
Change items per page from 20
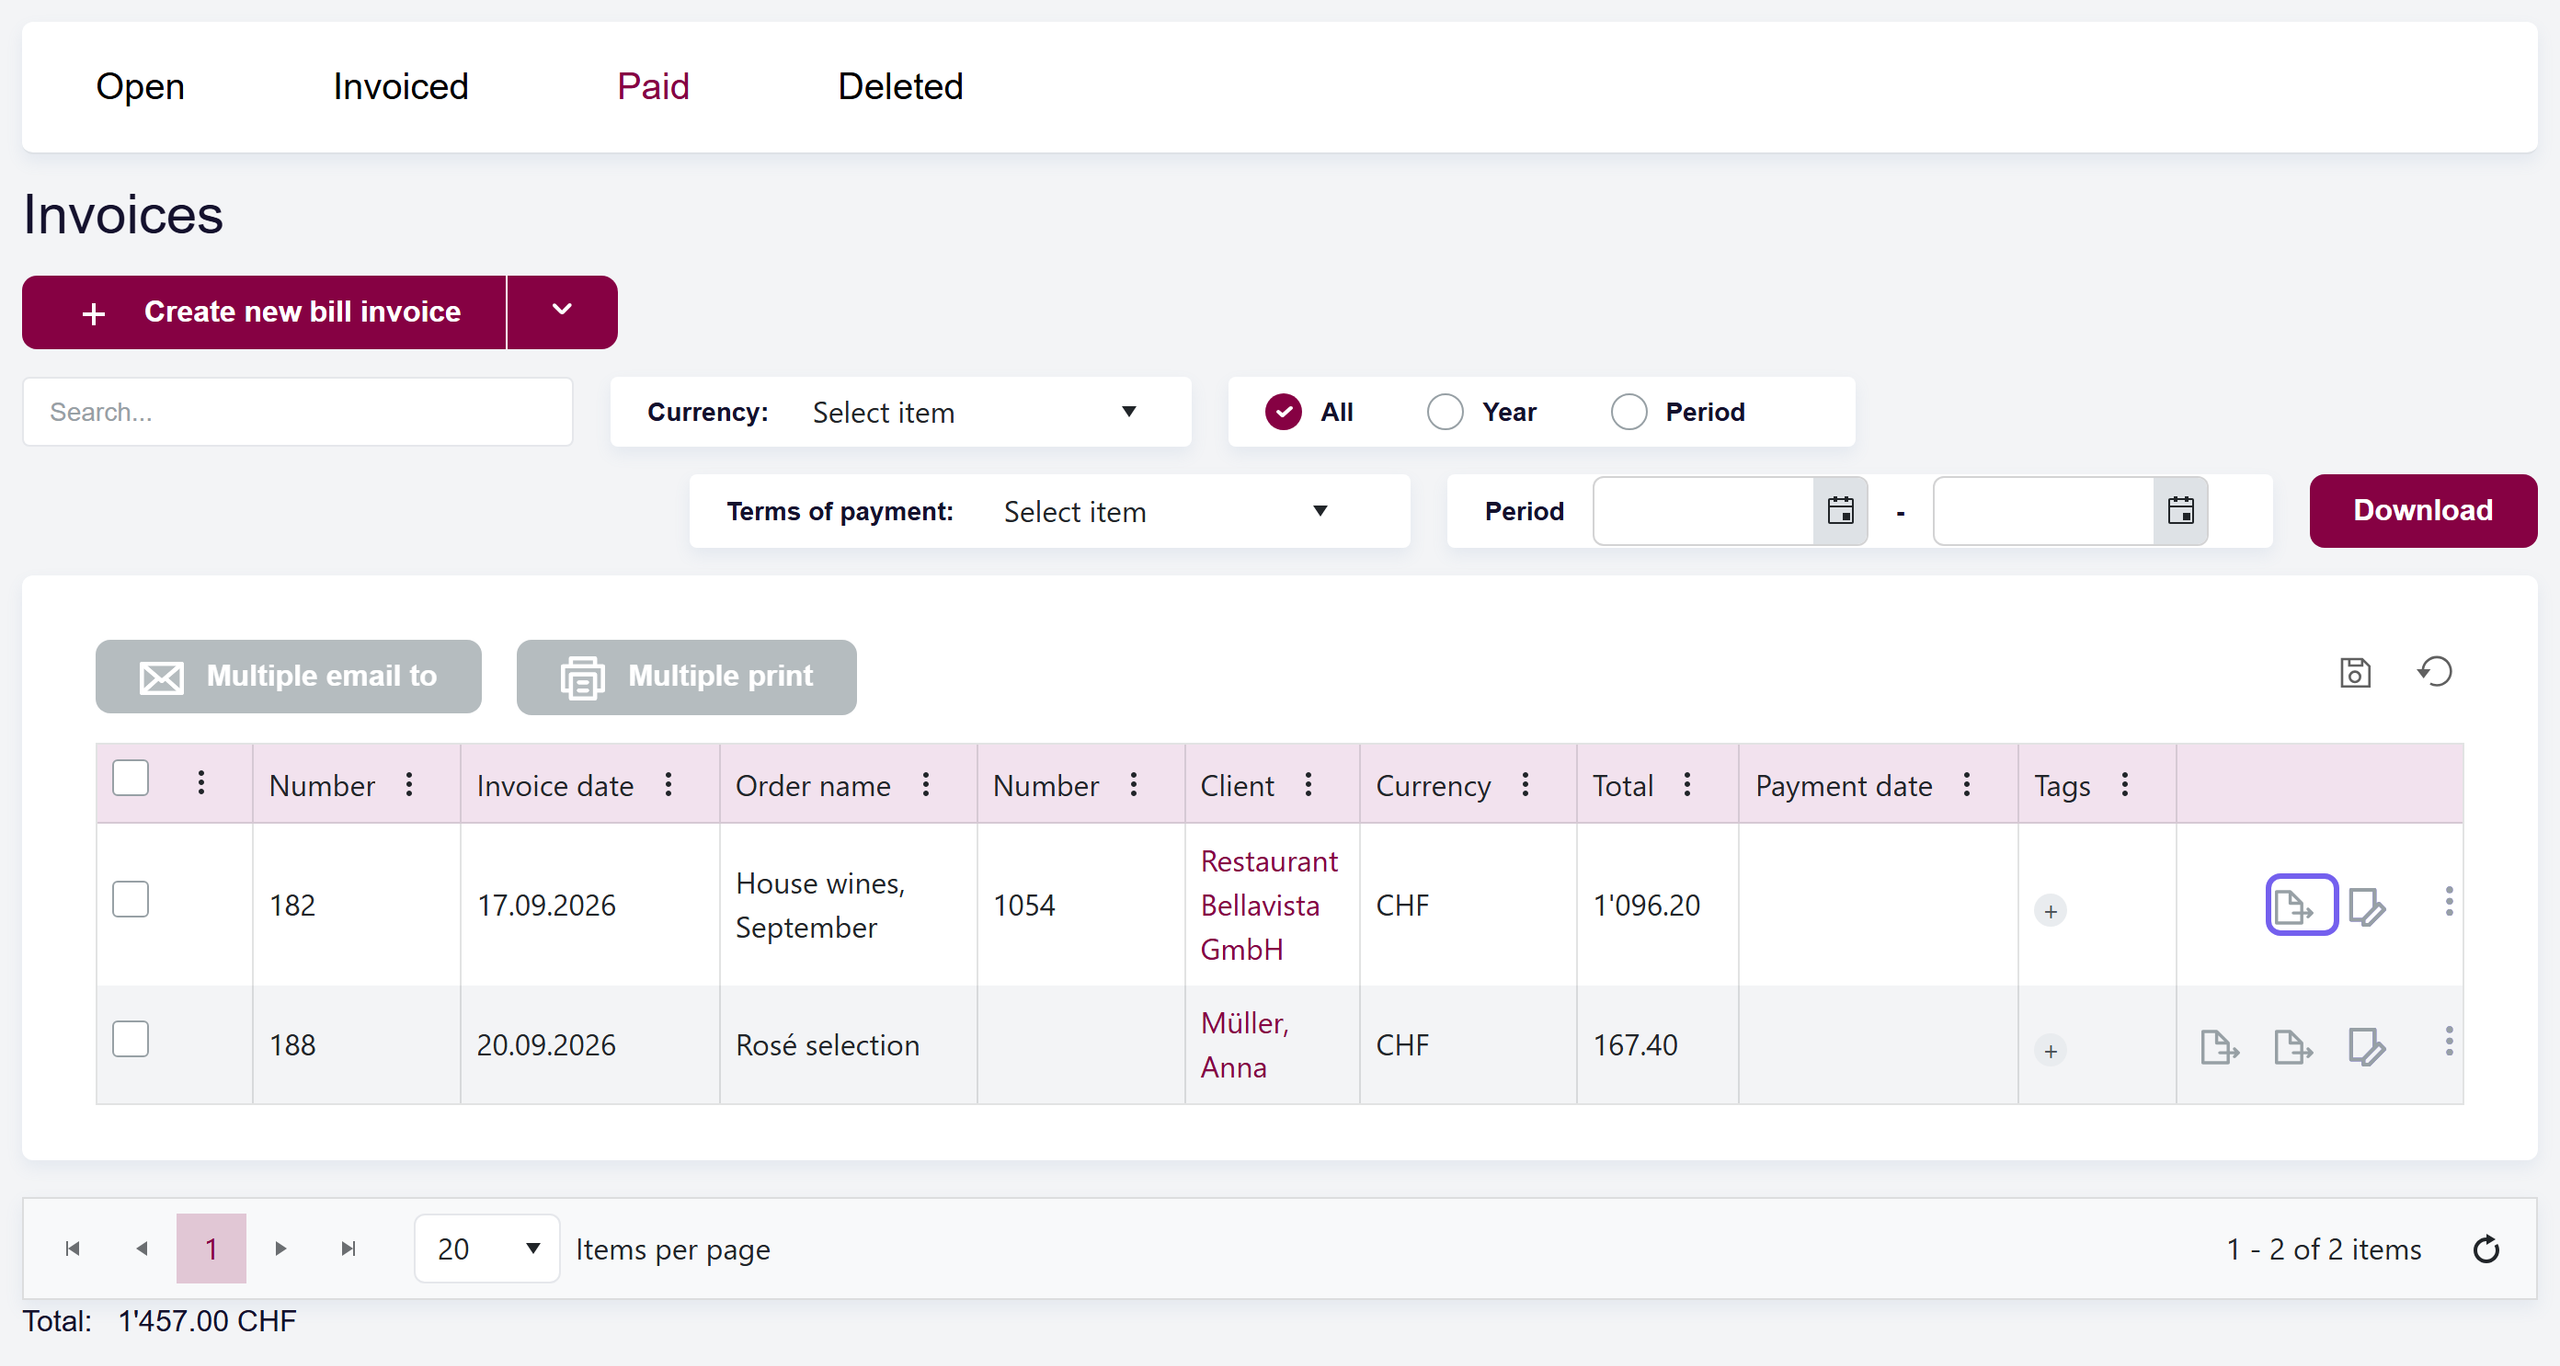pyautogui.click(x=487, y=1248)
